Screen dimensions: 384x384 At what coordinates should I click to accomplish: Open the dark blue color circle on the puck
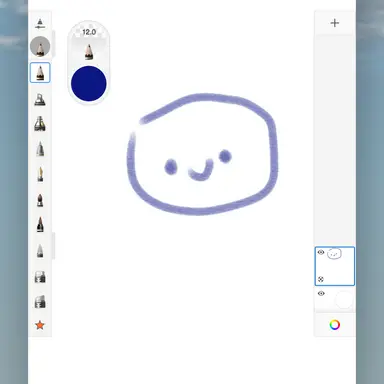[x=89, y=83]
